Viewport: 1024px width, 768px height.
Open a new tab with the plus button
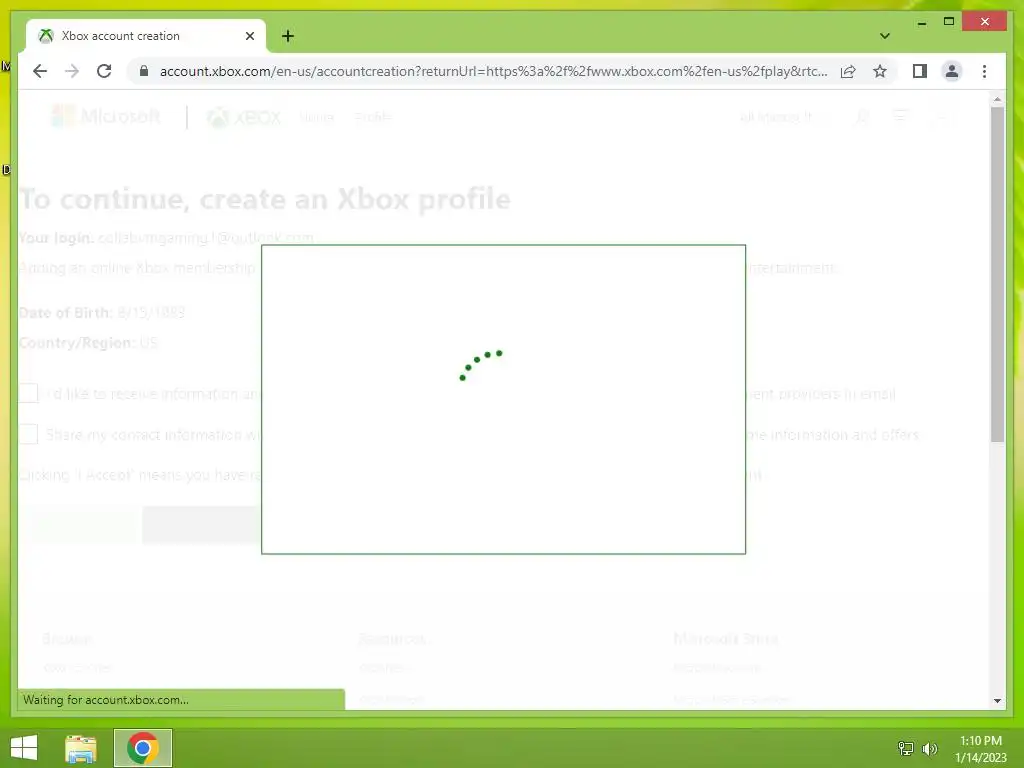pos(288,36)
